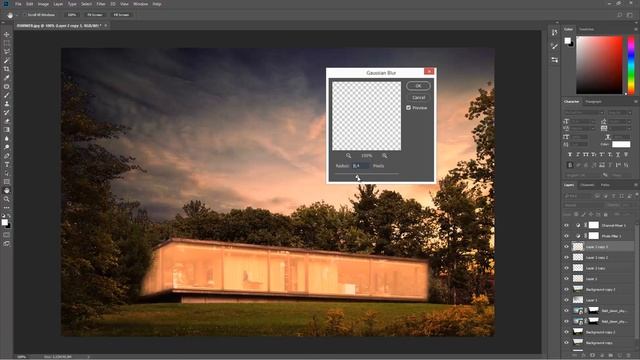Open the Window menu
640x360 pixels.
[x=140, y=4]
